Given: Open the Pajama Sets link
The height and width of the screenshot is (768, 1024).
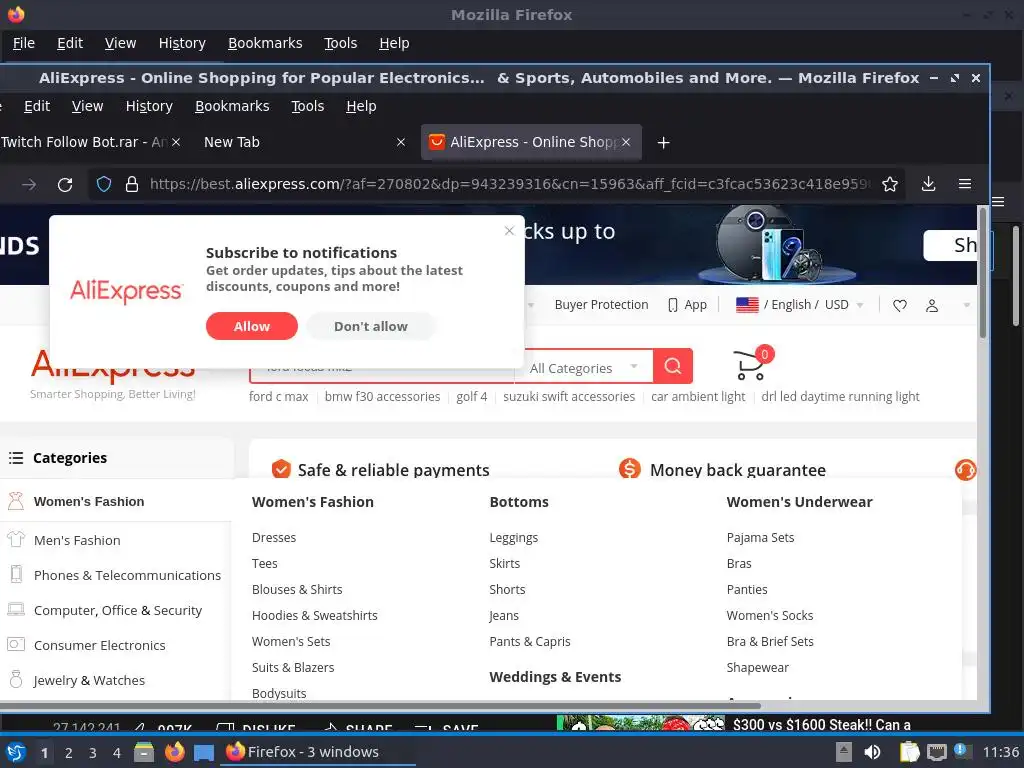Looking at the screenshot, I should 760,537.
